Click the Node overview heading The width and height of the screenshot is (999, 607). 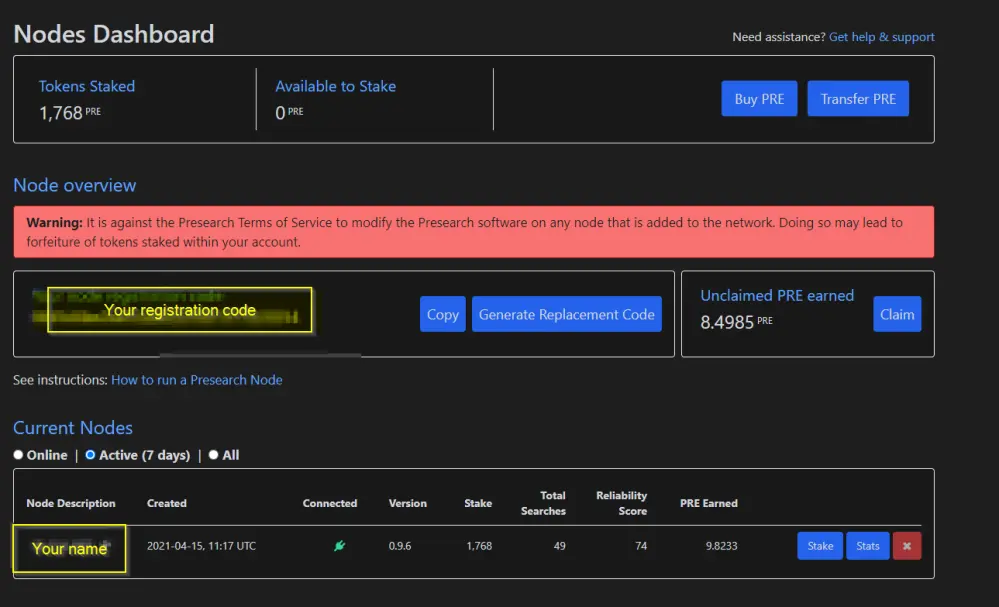point(75,185)
